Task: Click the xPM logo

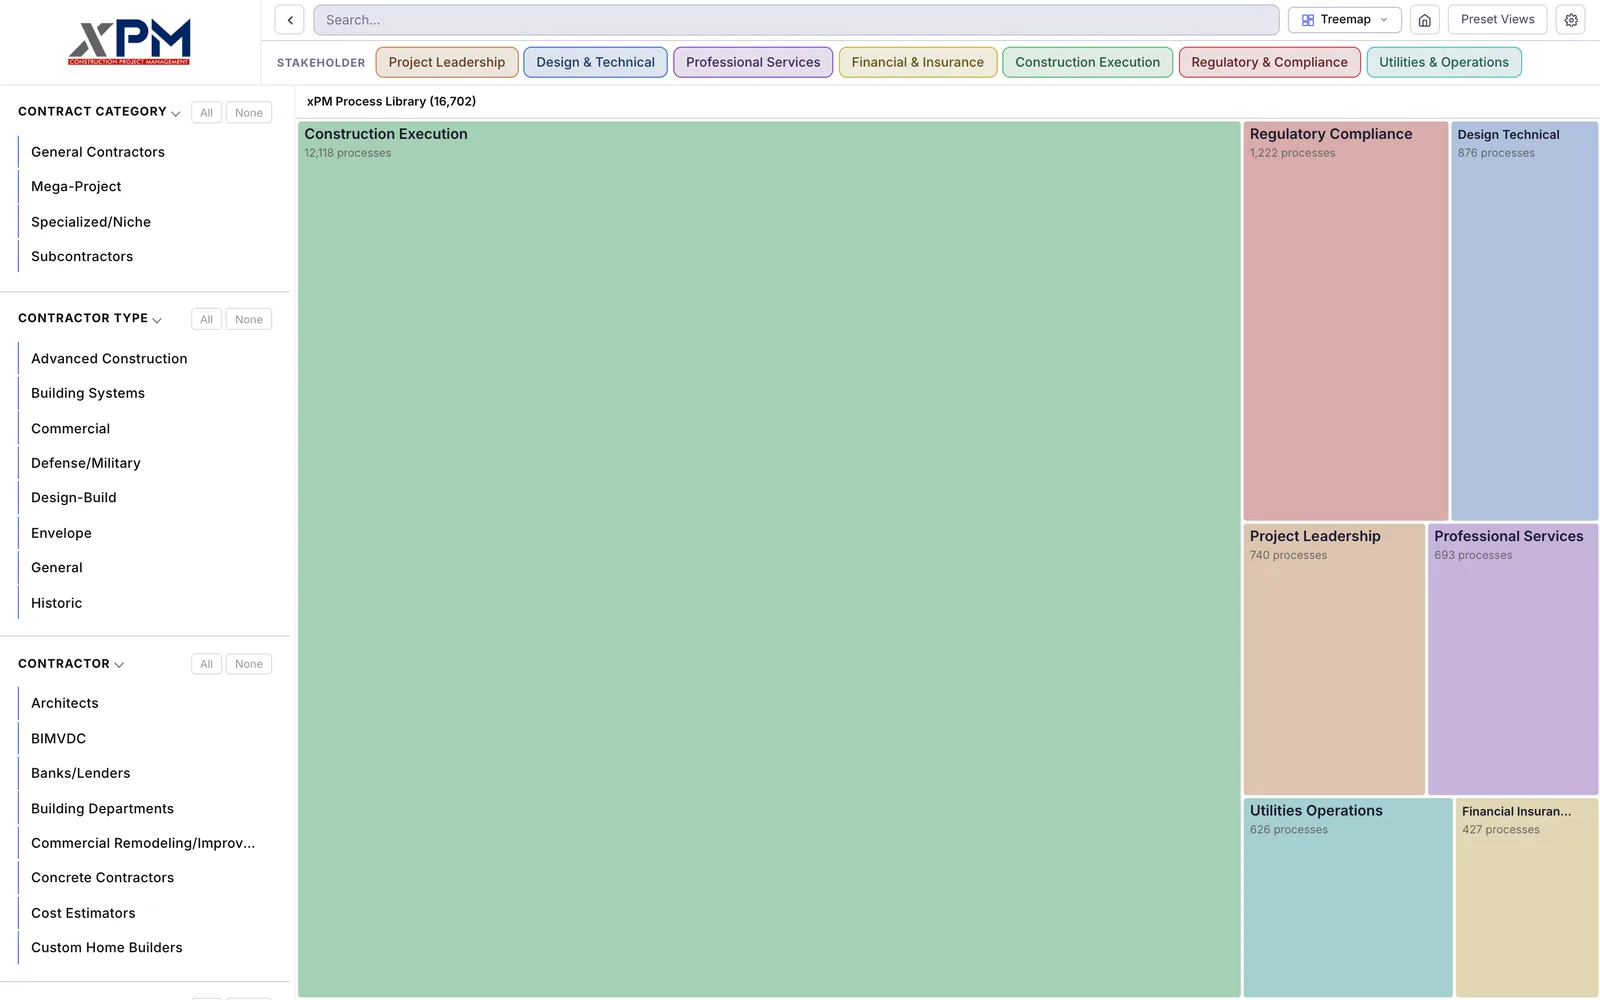Action: pos(129,42)
